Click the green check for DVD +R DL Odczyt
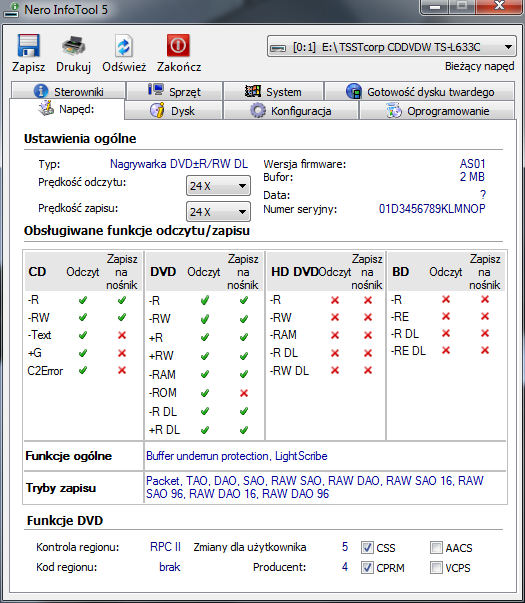 click(x=205, y=430)
